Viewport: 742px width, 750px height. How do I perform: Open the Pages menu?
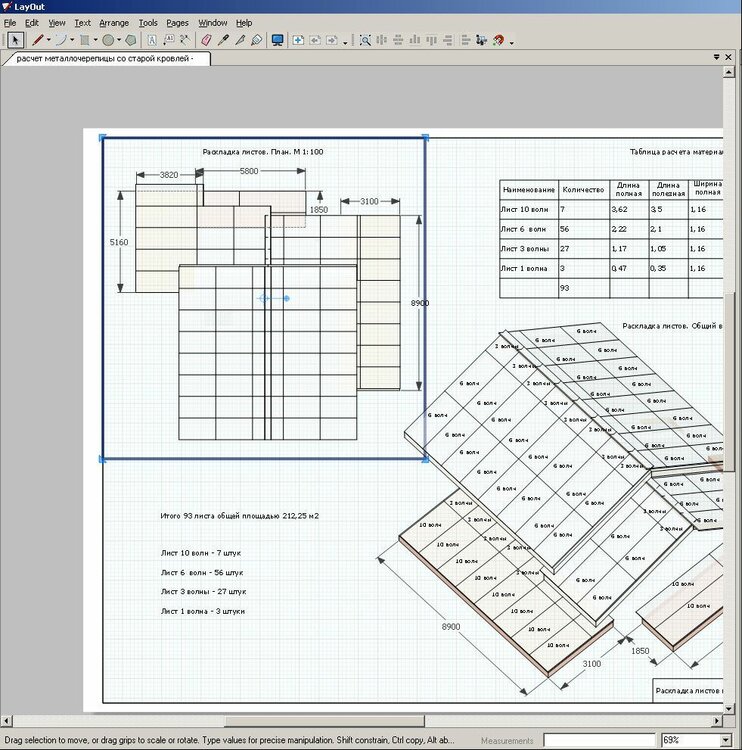pyautogui.click(x=177, y=22)
